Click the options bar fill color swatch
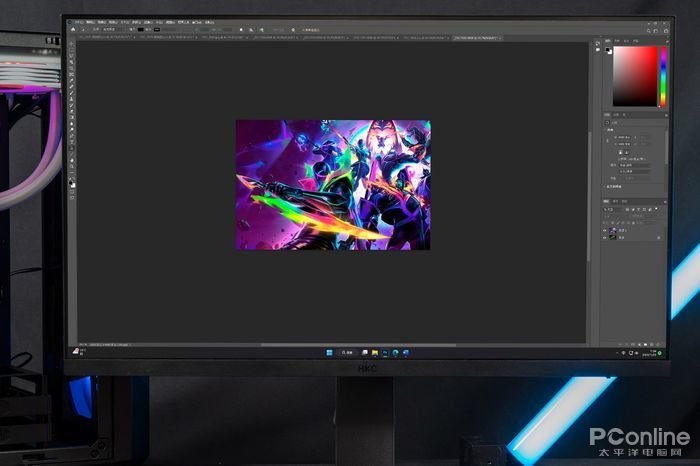Image resolution: width=700 pixels, height=466 pixels. coord(141,29)
